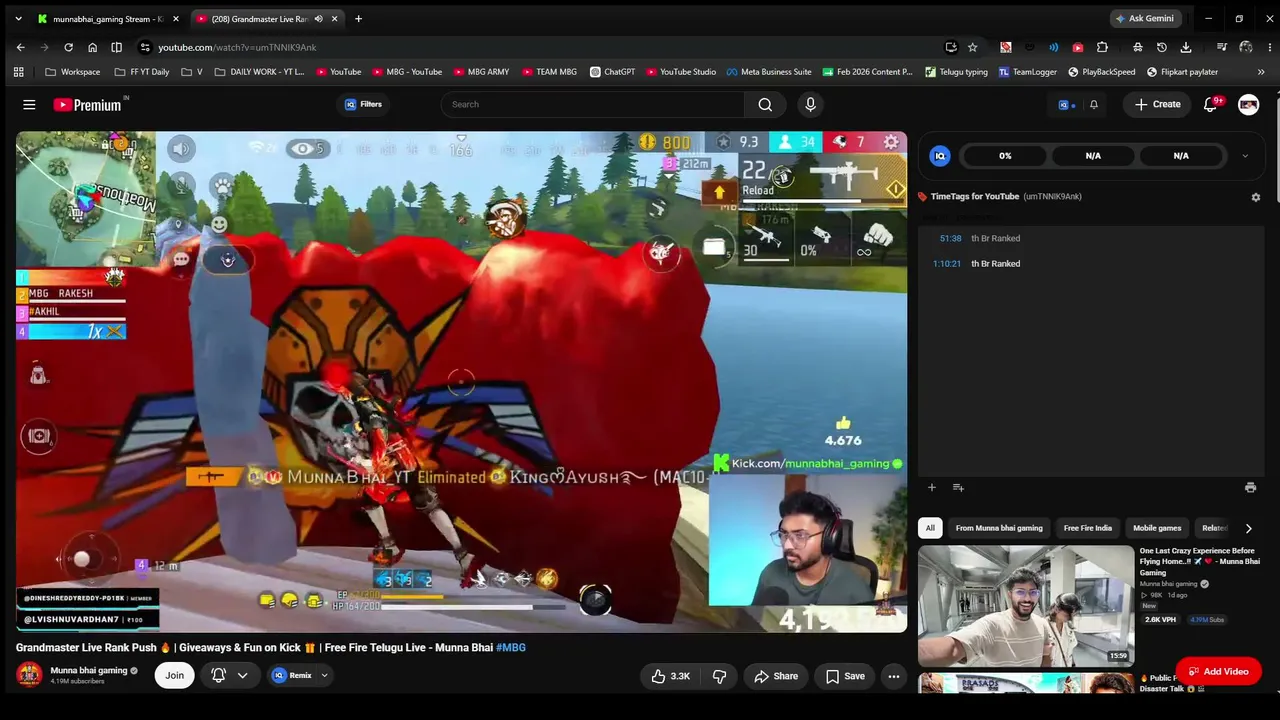
Task: Bookmark this page with the star icon
Action: (972, 47)
